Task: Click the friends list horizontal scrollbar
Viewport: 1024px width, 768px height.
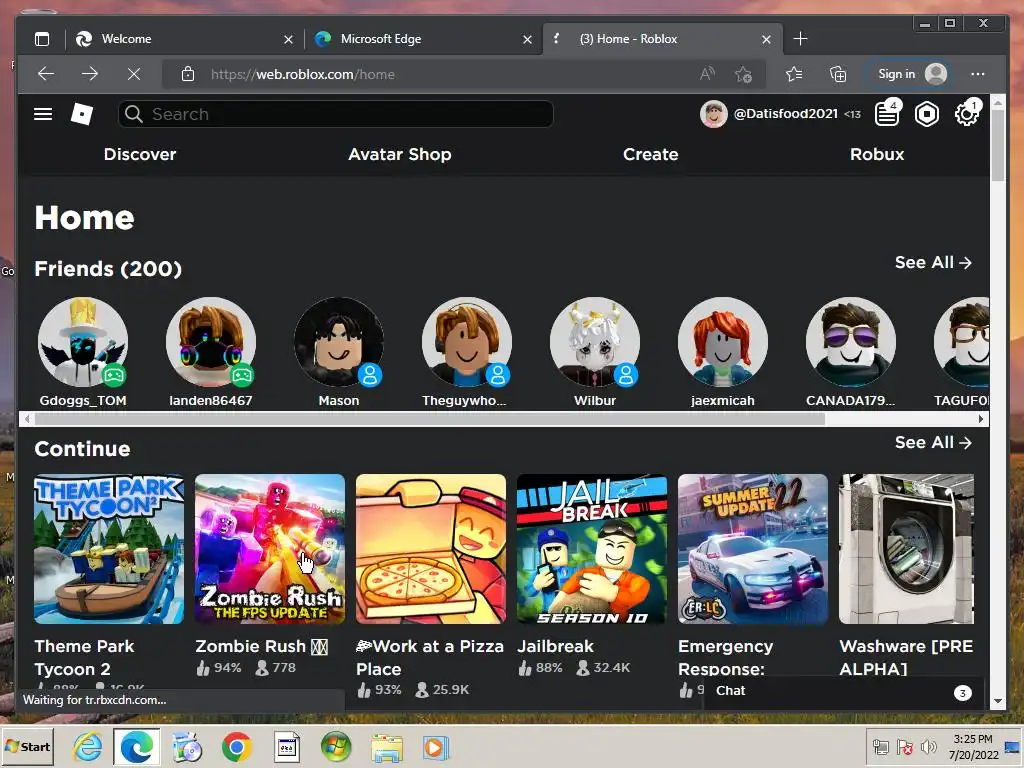Action: (430, 419)
